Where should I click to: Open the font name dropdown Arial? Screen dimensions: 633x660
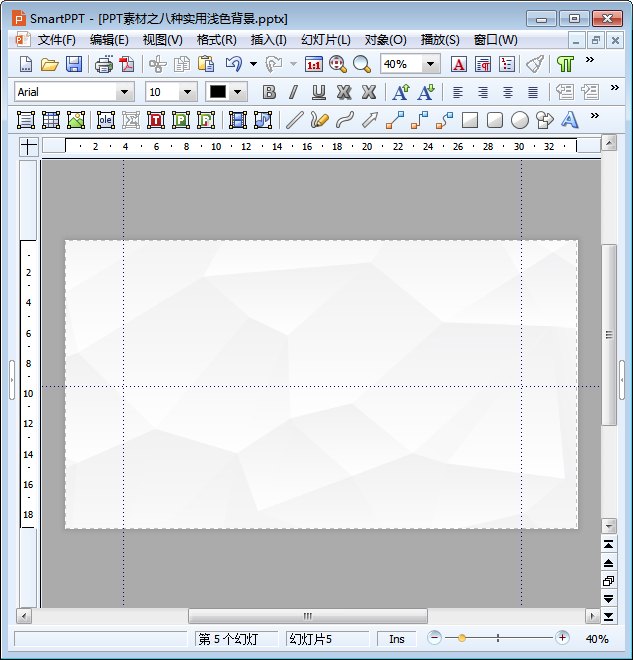click(125, 92)
